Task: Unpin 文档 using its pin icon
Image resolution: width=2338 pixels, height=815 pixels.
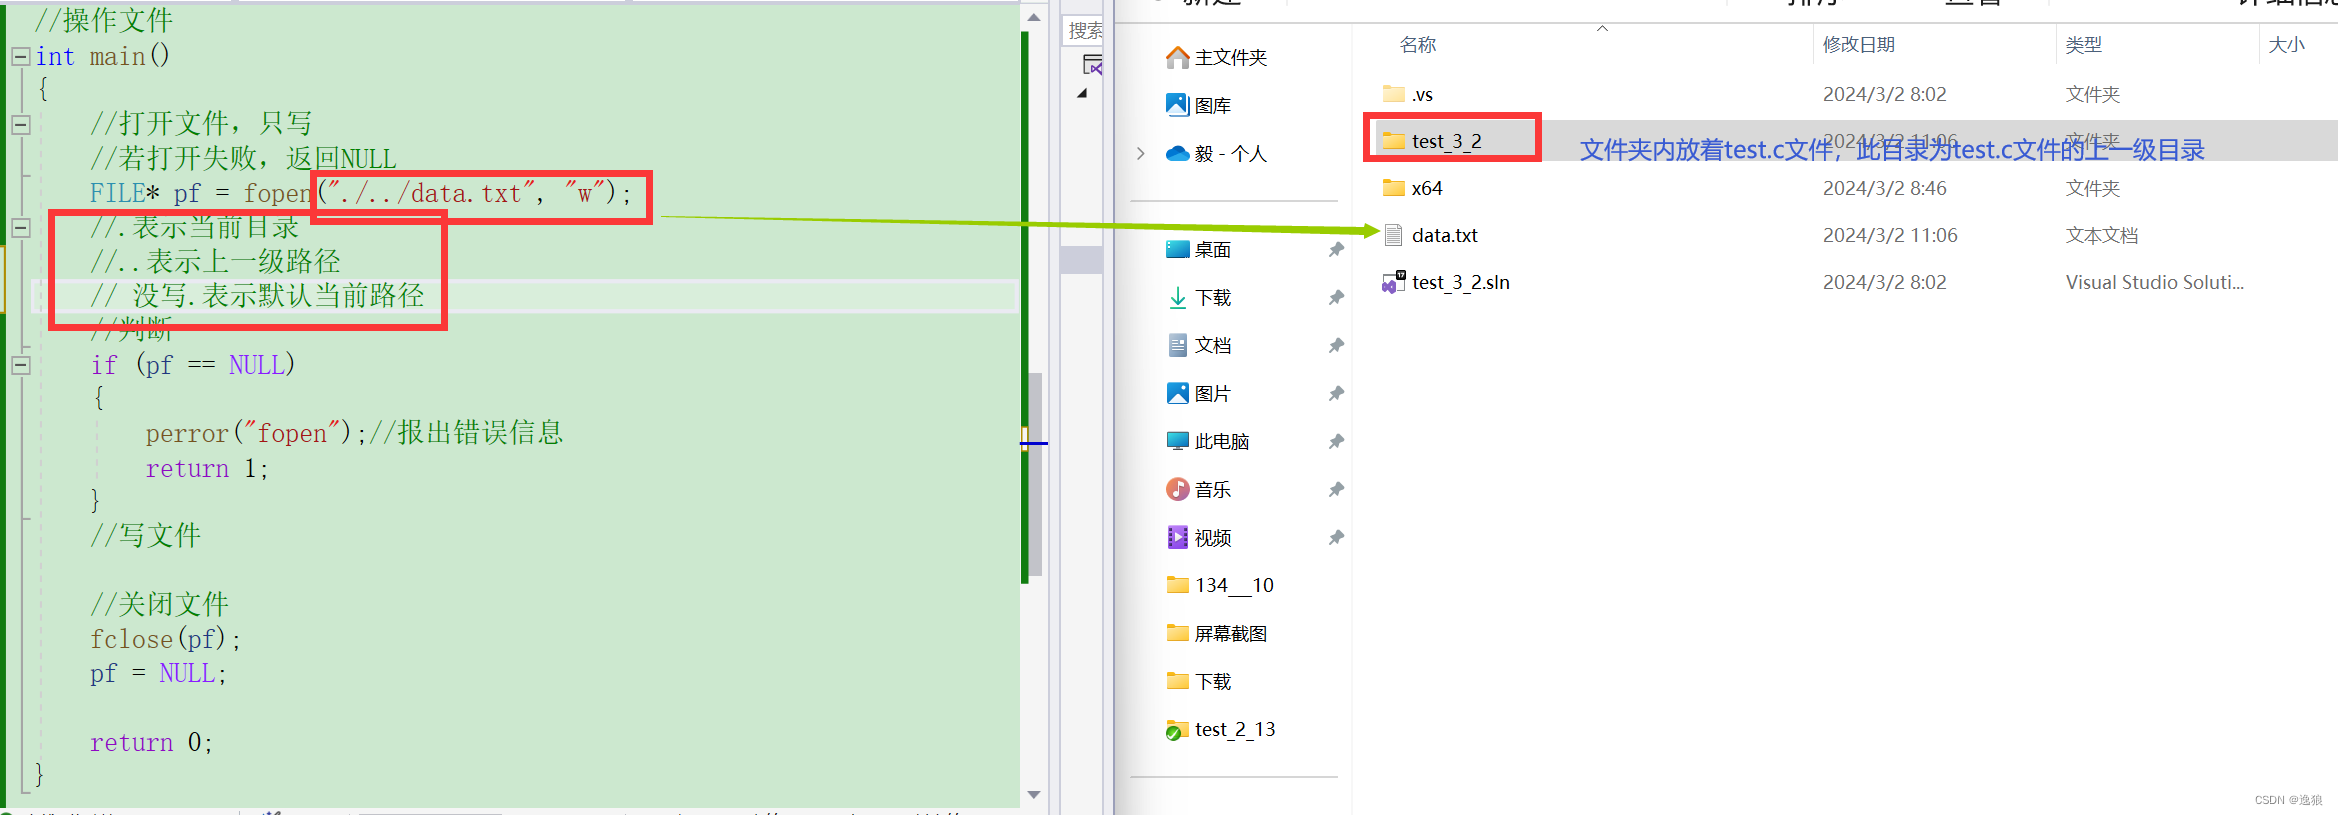Action: pos(1336,345)
